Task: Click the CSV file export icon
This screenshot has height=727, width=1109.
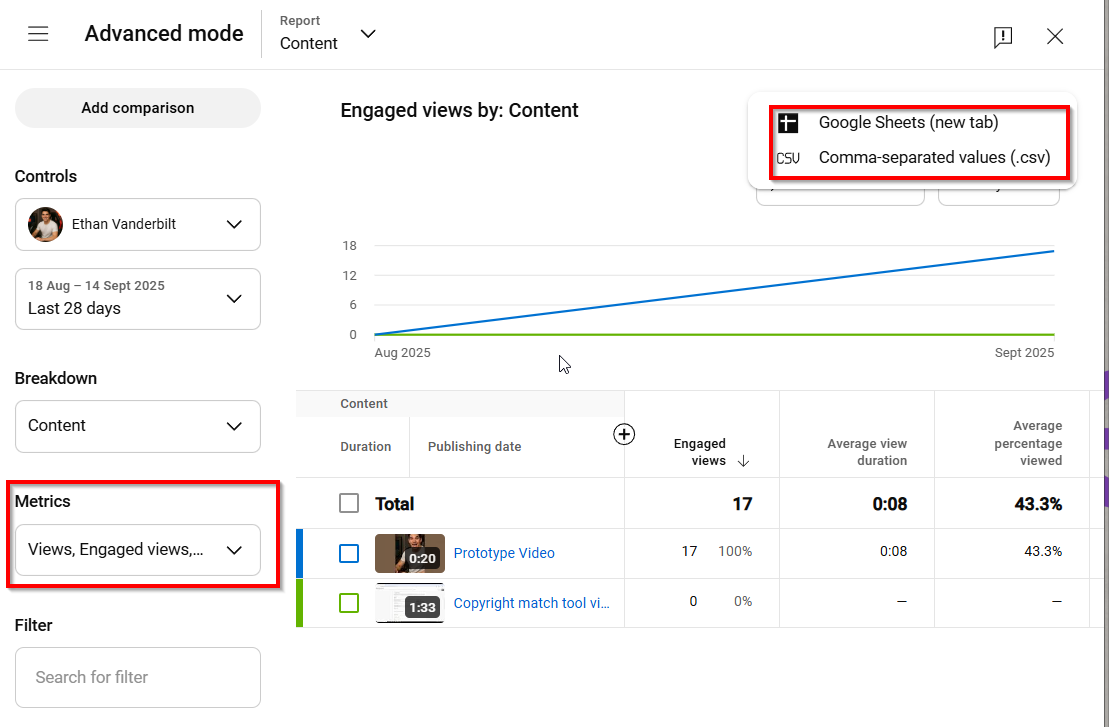Action: 788,157
